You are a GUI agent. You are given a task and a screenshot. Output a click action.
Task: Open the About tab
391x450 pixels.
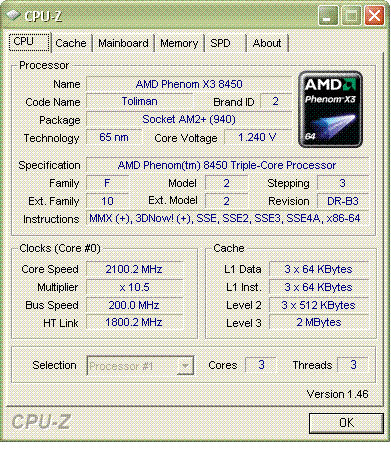(267, 43)
